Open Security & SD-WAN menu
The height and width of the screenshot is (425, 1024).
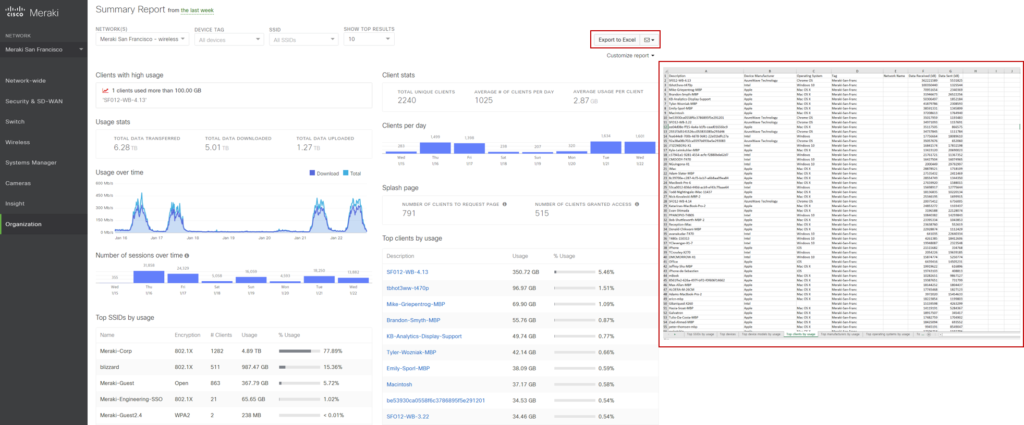pos(37,101)
